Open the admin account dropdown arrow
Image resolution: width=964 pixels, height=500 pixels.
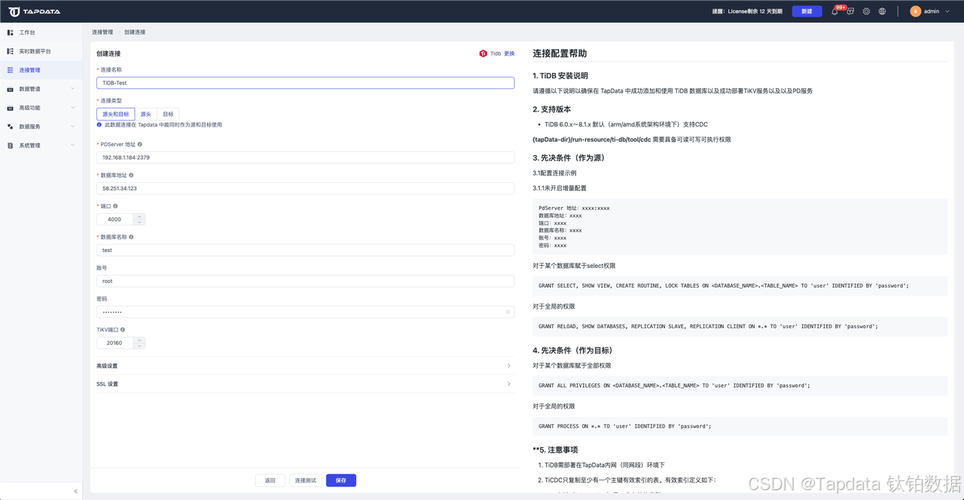[947, 11]
